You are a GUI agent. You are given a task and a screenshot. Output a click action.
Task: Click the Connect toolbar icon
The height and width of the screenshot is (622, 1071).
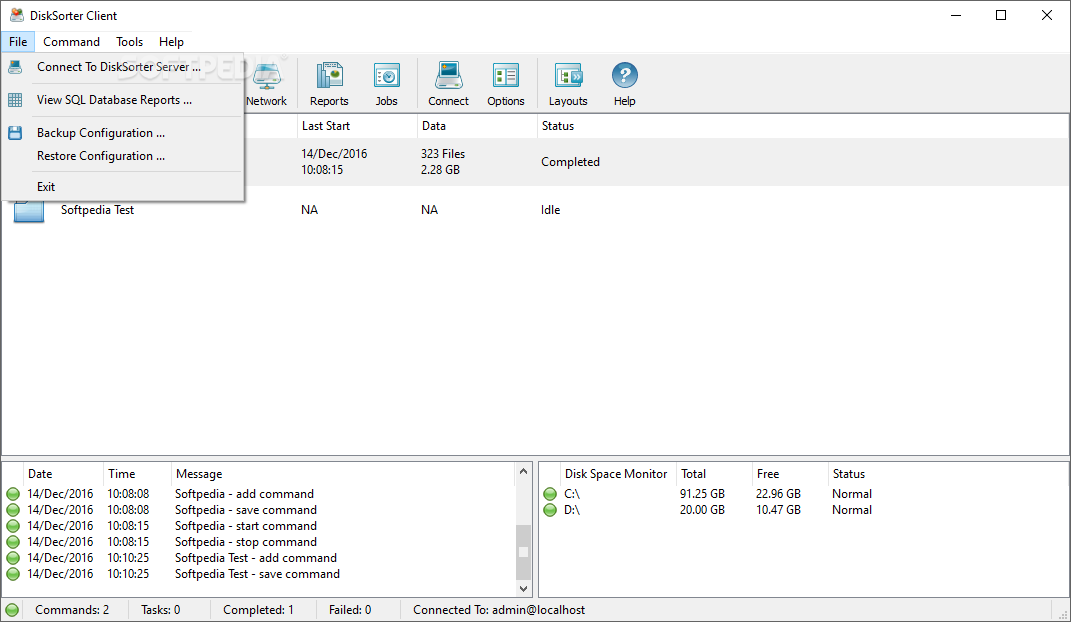tap(449, 84)
